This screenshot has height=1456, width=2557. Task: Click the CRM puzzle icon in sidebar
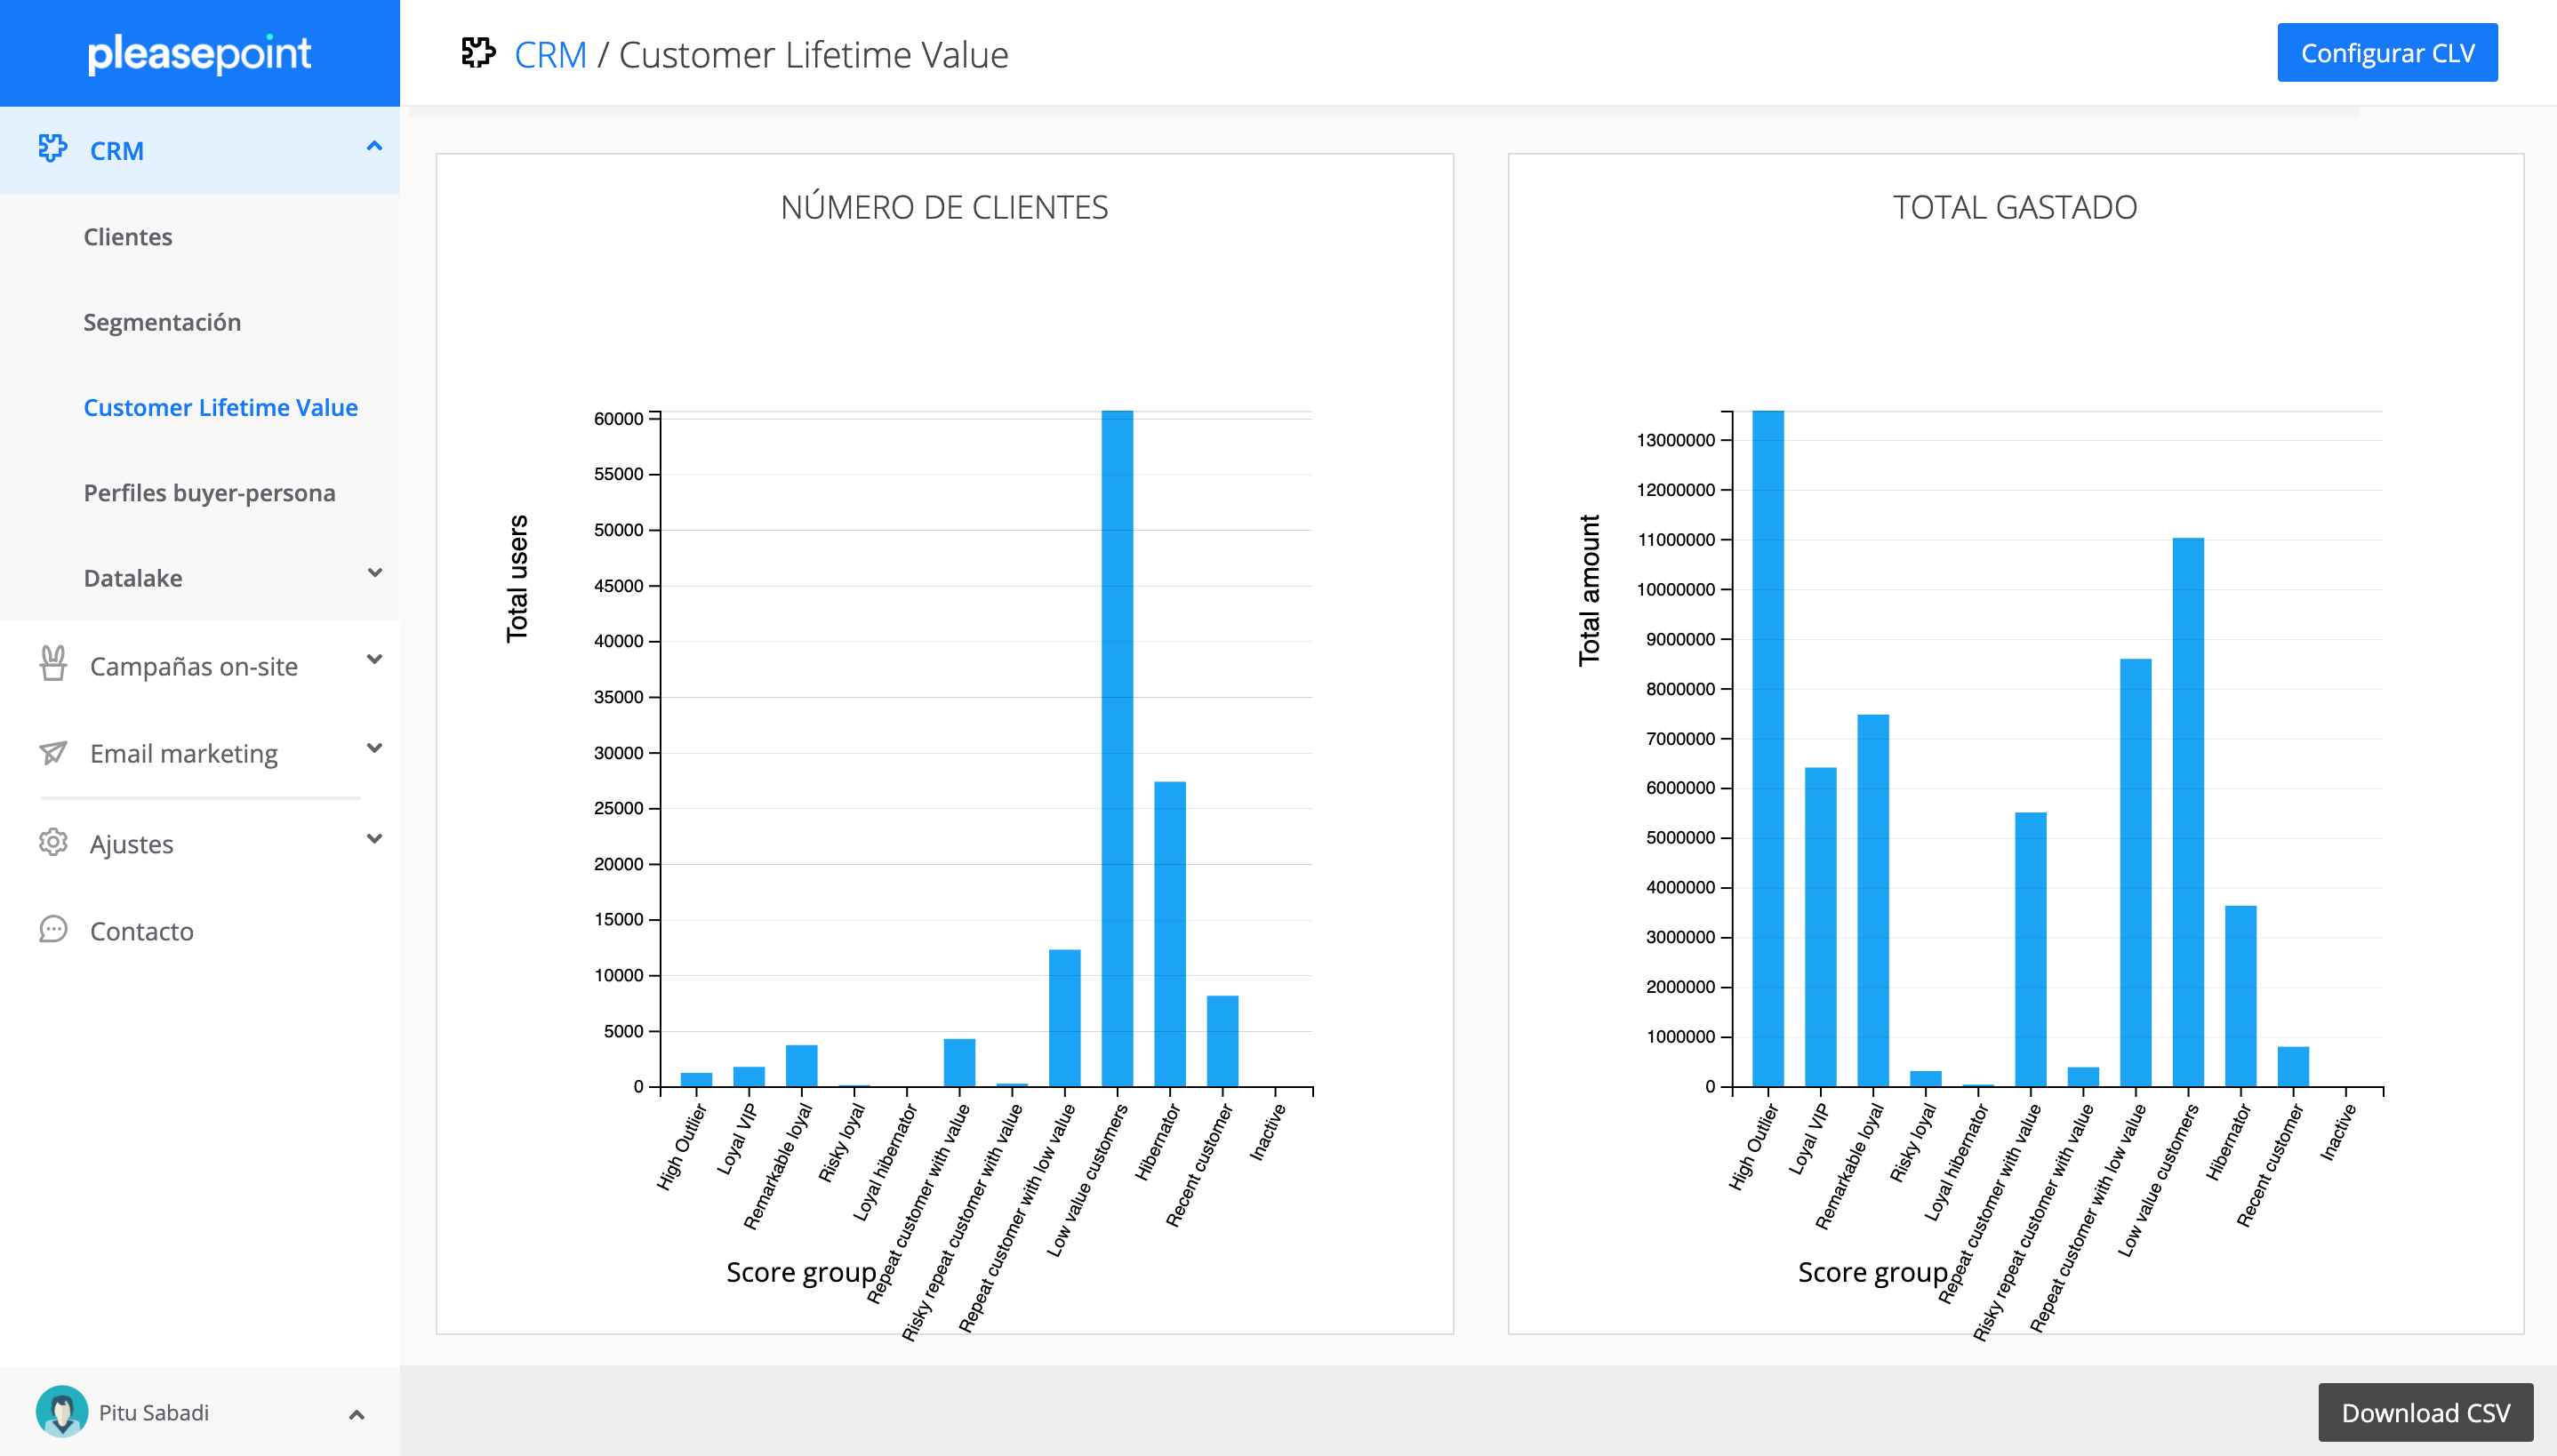tap(52, 149)
